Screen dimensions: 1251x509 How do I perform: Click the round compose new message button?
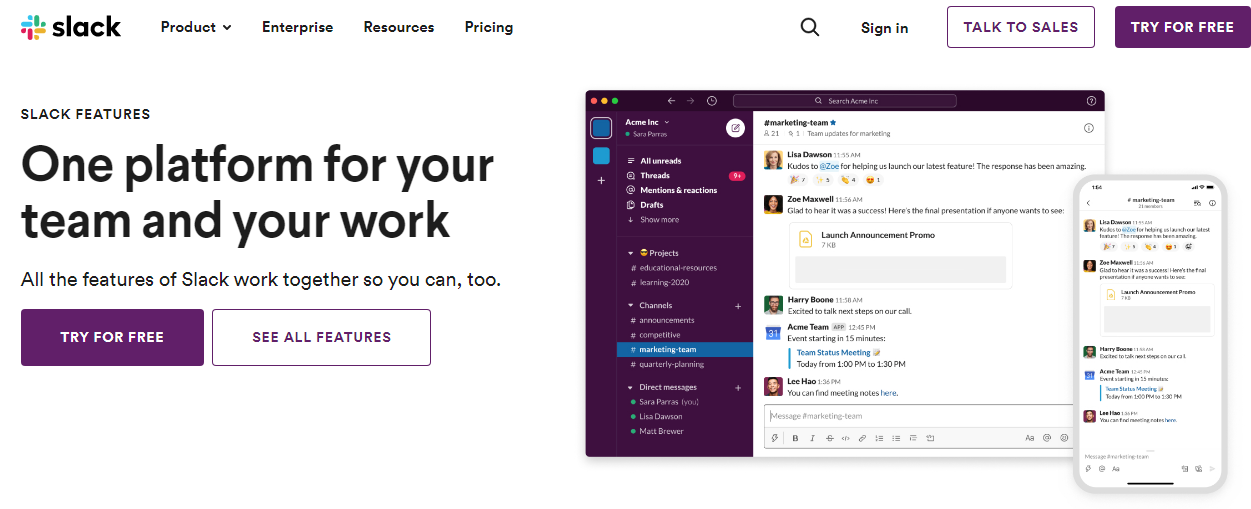click(735, 127)
